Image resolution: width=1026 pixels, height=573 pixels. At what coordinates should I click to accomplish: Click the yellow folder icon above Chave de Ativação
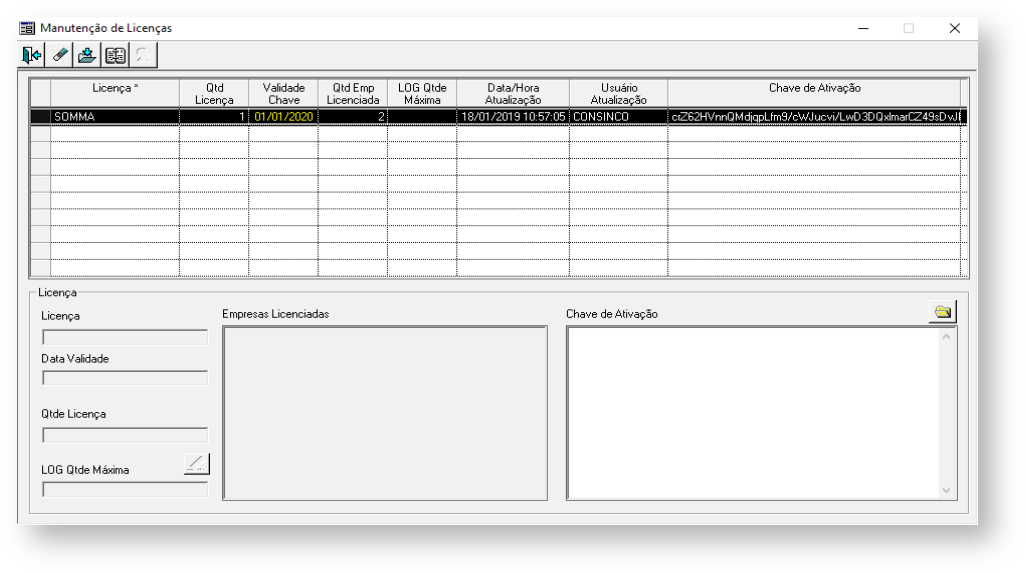942,312
